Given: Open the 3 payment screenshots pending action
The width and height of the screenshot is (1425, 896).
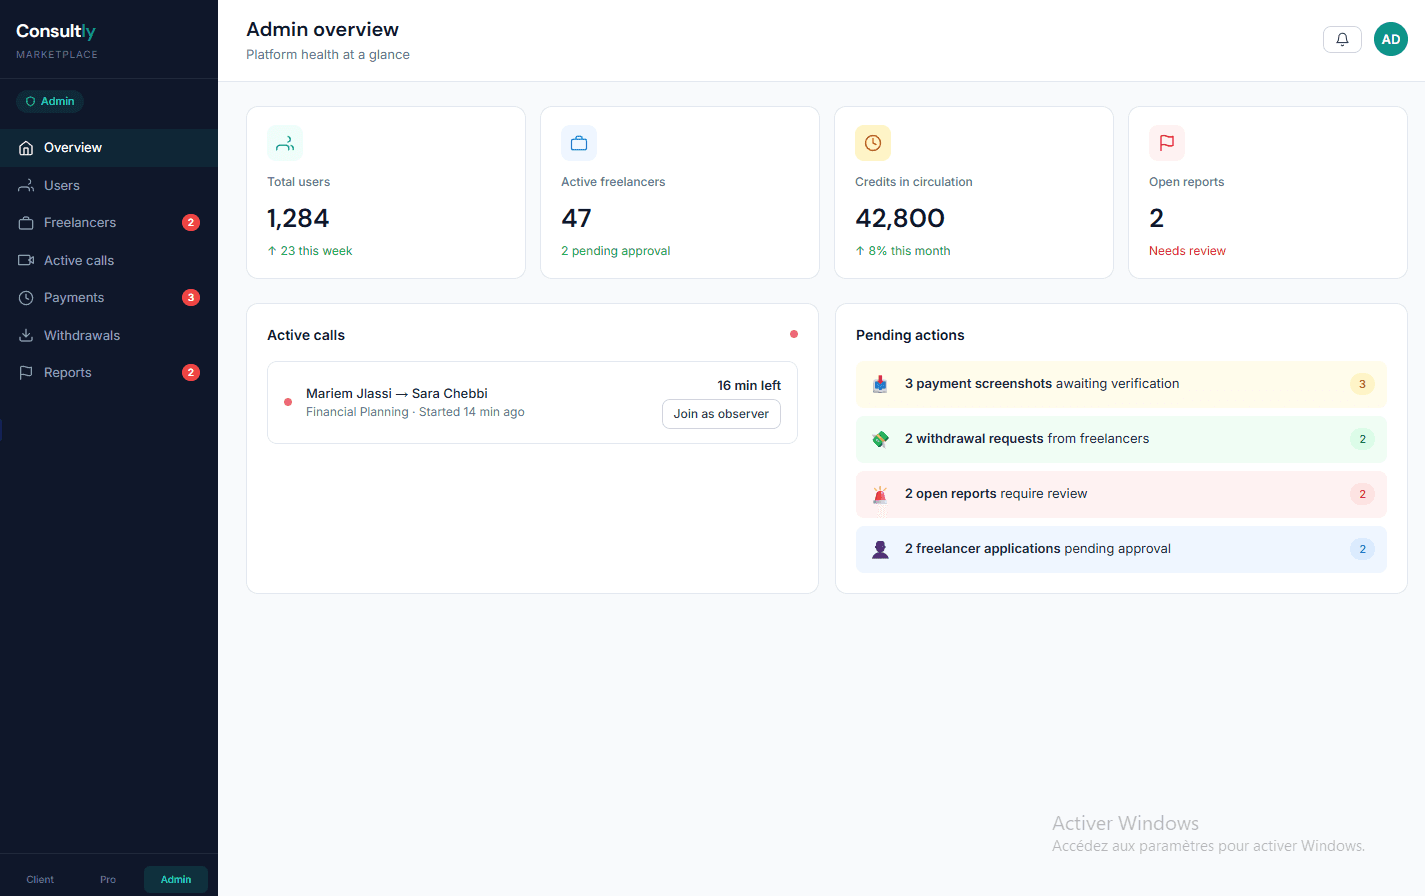Looking at the screenshot, I should [1121, 384].
